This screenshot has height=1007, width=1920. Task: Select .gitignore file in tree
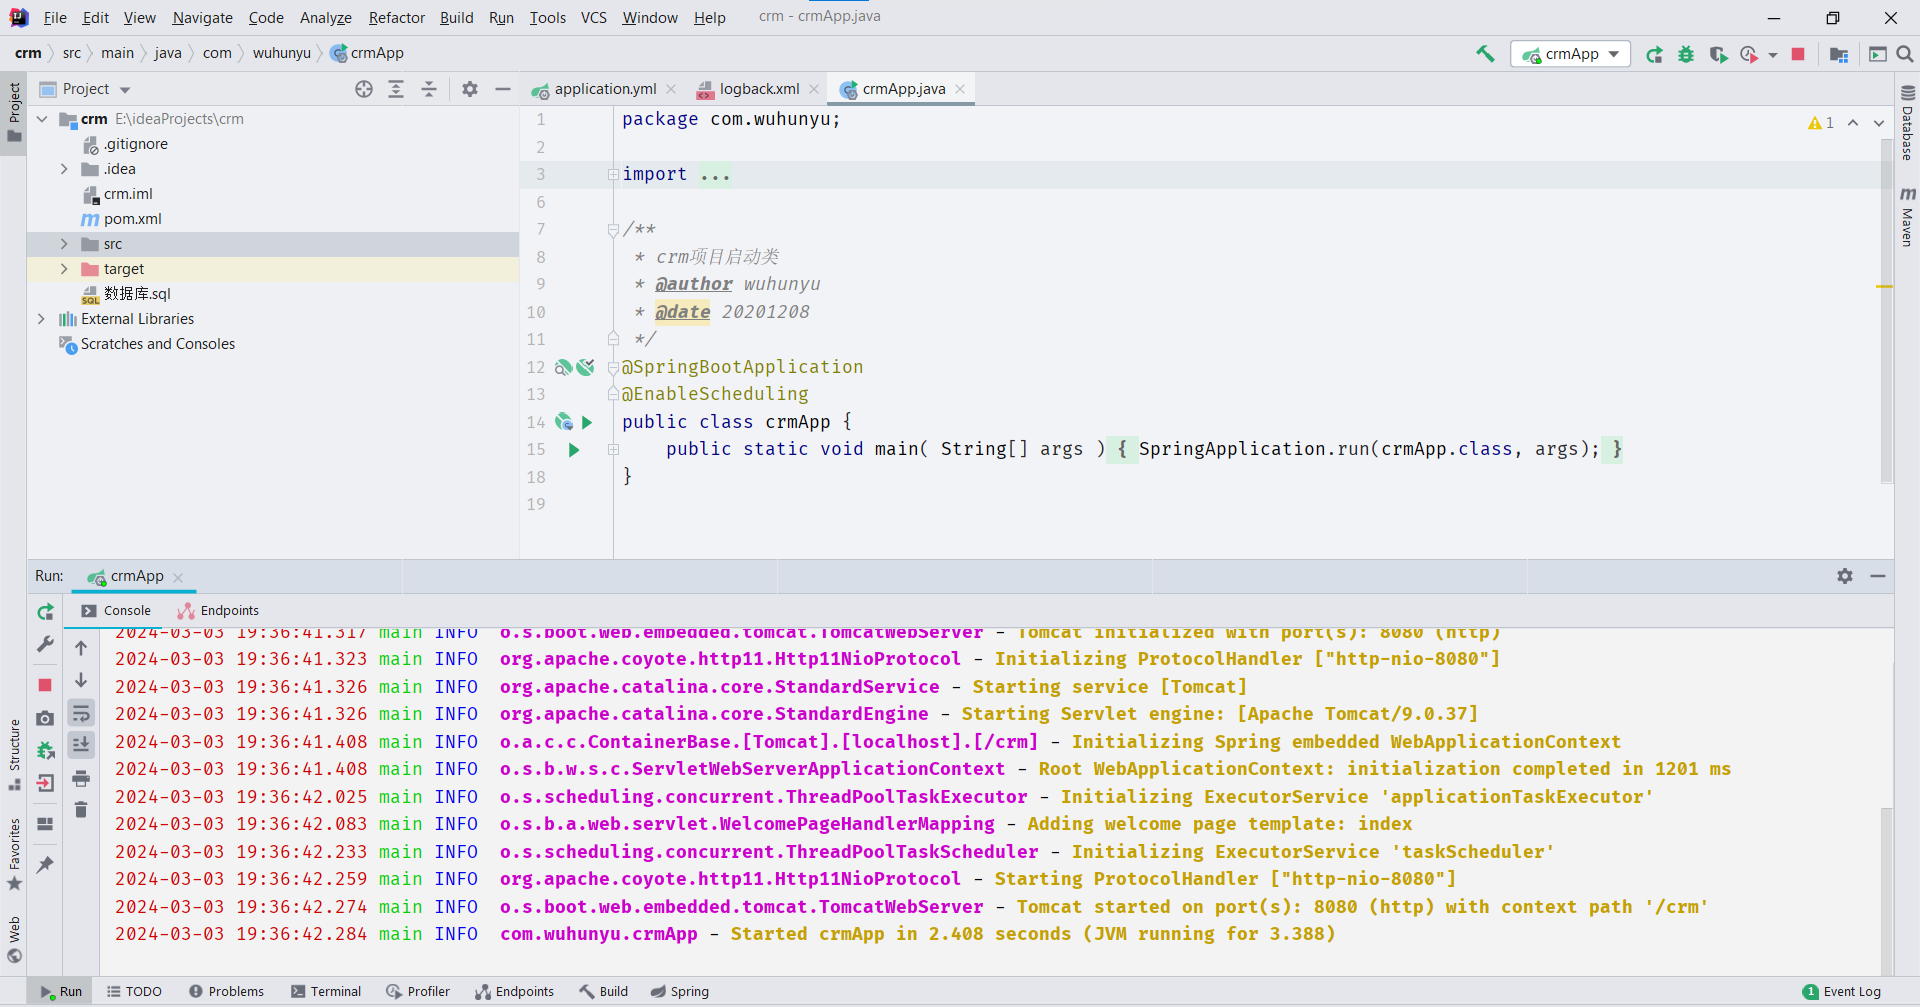[135, 144]
